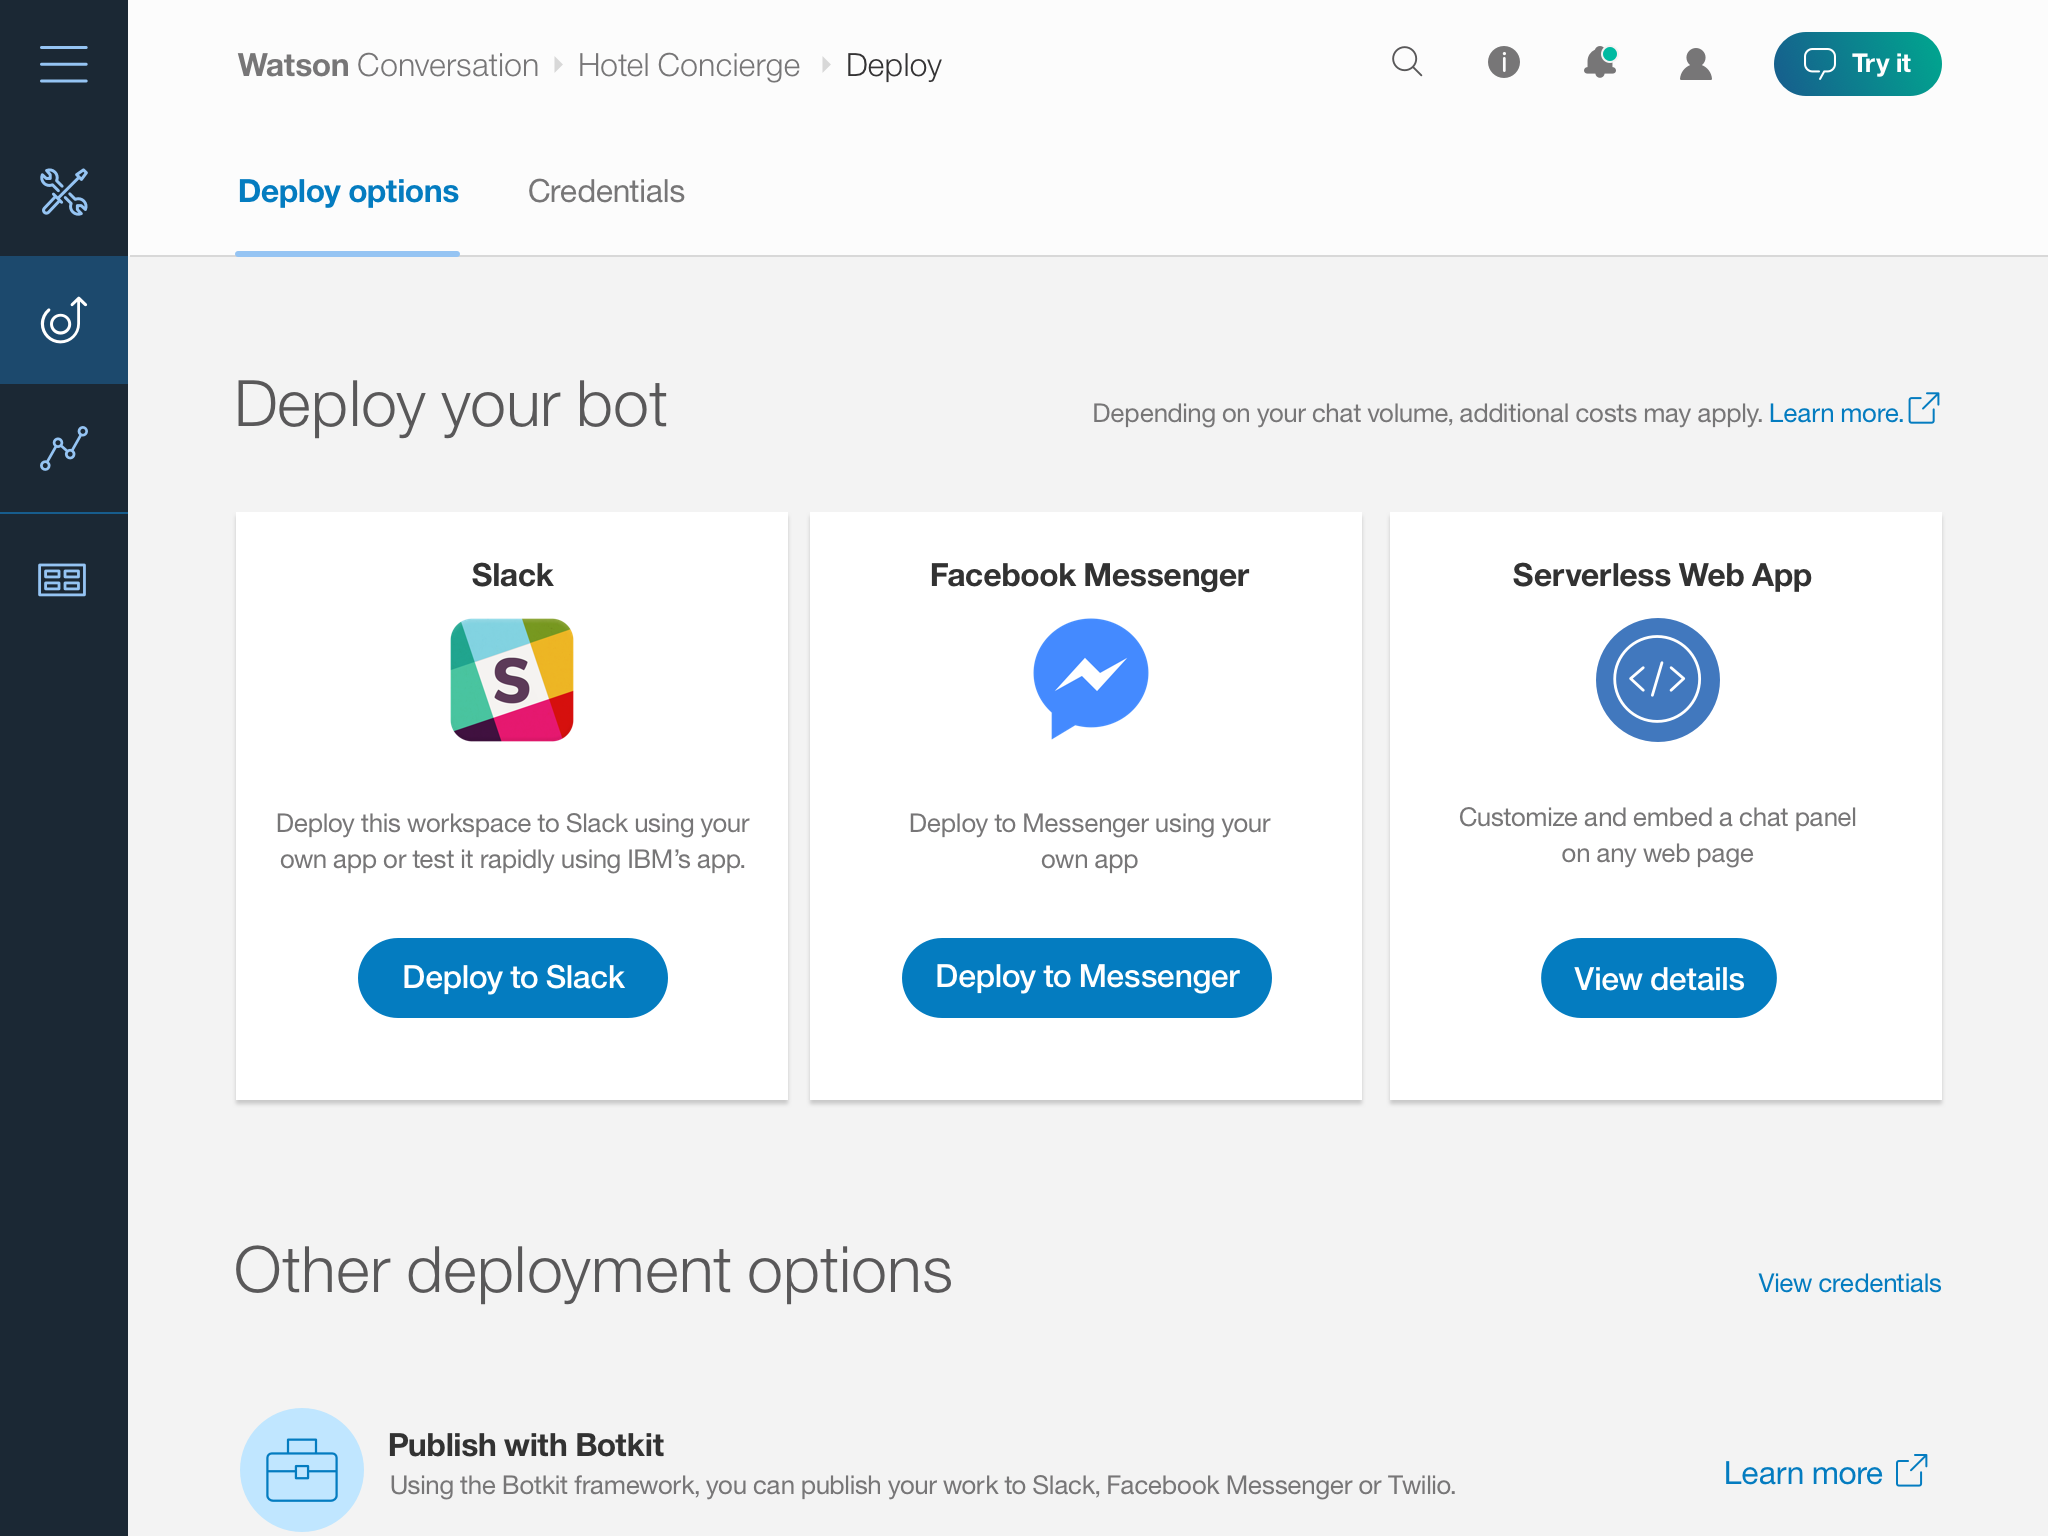This screenshot has width=2048, height=1536.
Task: View notifications via bell icon
Action: pyautogui.click(x=1599, y=63)
